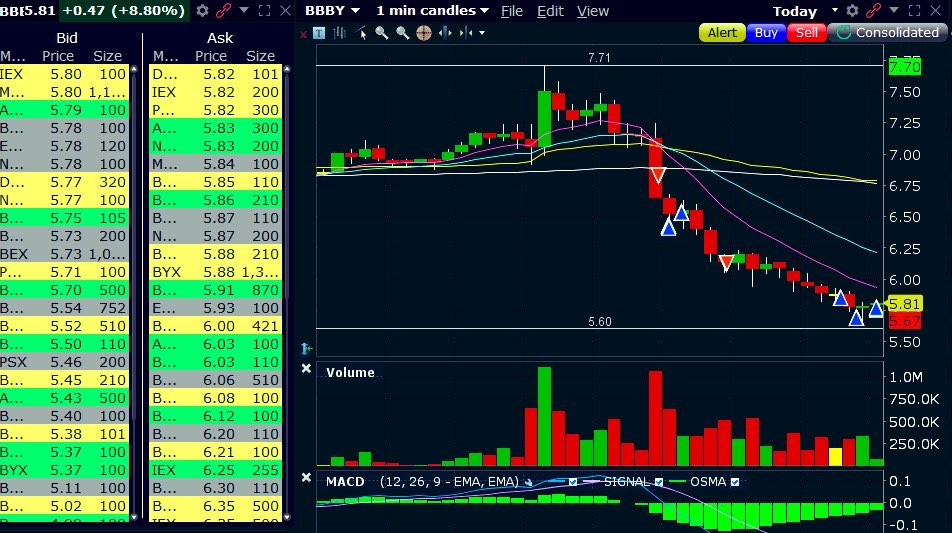Screen dimensions: 952x533
Task: Select the IEX 5.80 bid row
Action: tap(64, 74)
